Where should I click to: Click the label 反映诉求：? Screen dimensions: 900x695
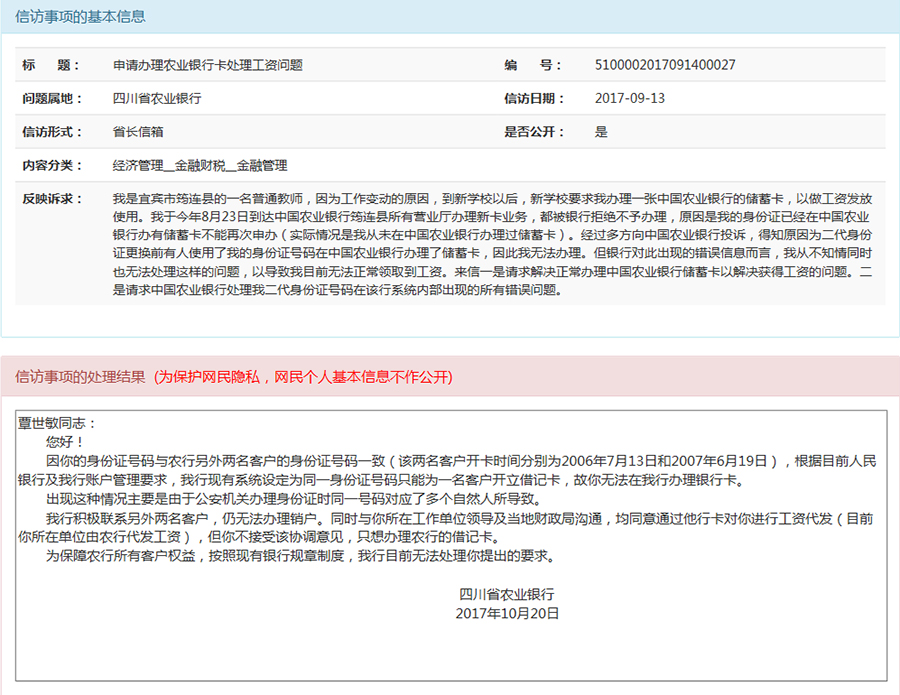(52, 199)
